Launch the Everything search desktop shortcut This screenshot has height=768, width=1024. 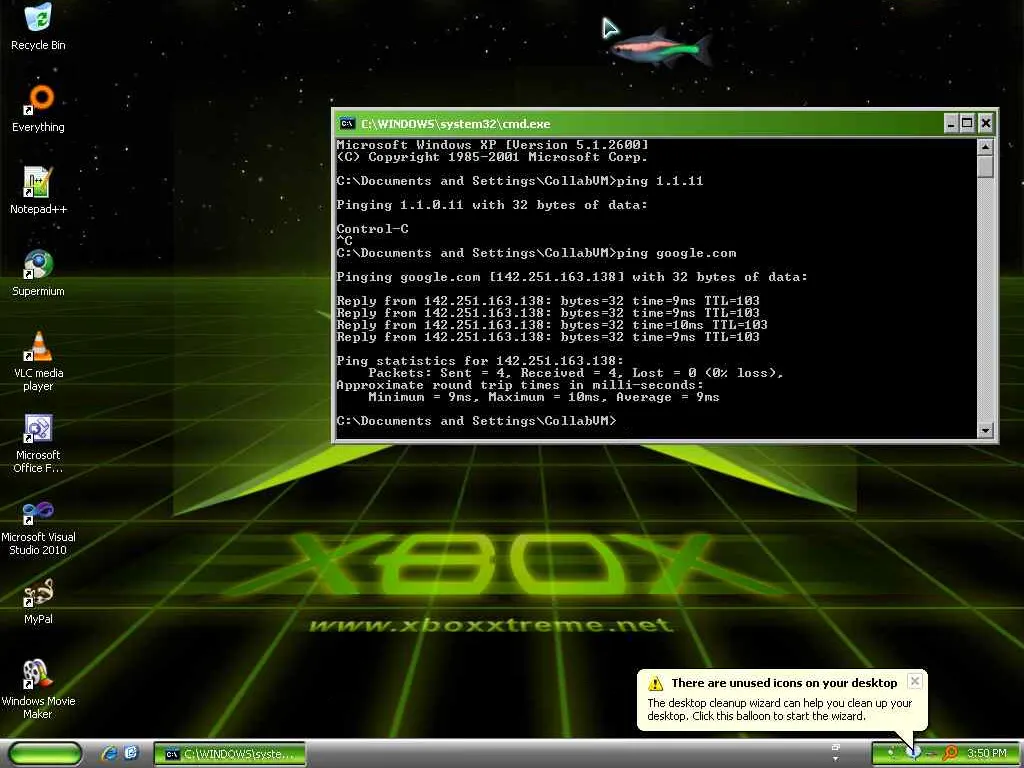point(38,109)
